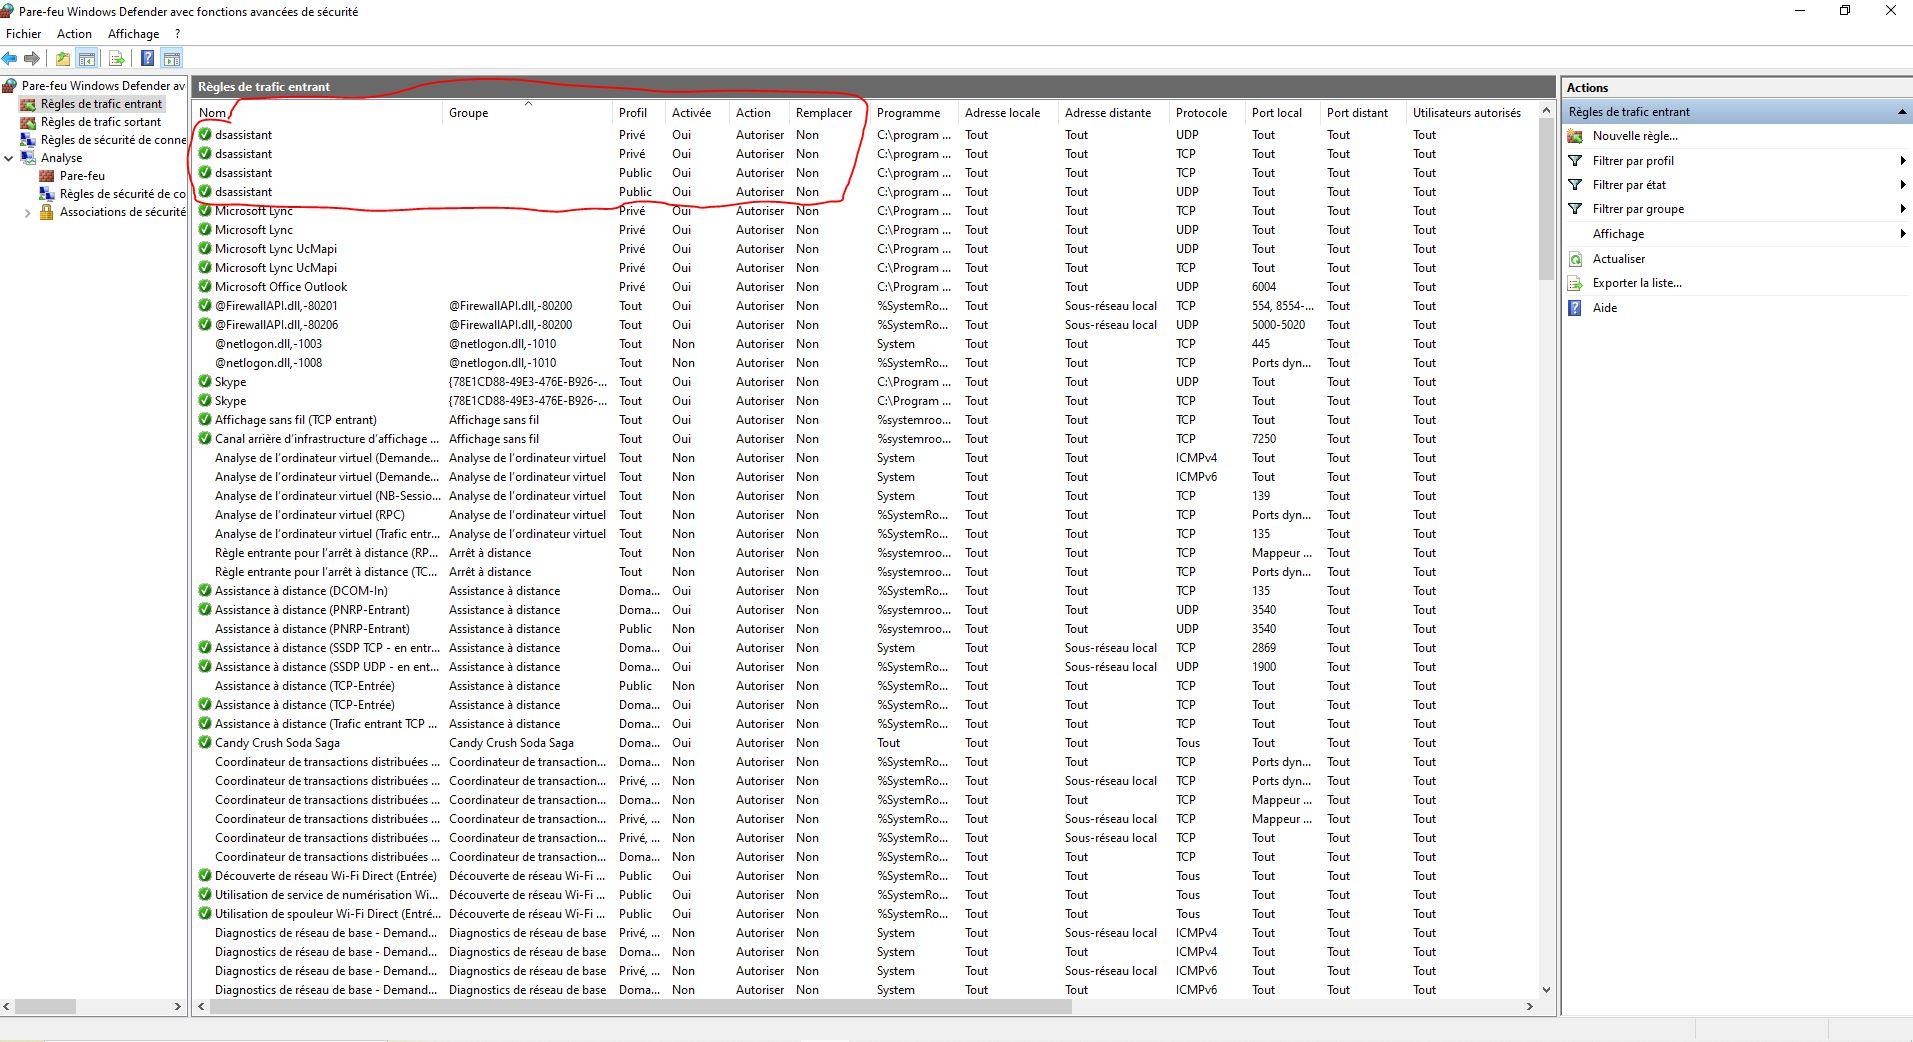Expand the Associations de sécurité node
1913x1042 pixels.
[28, 212]
